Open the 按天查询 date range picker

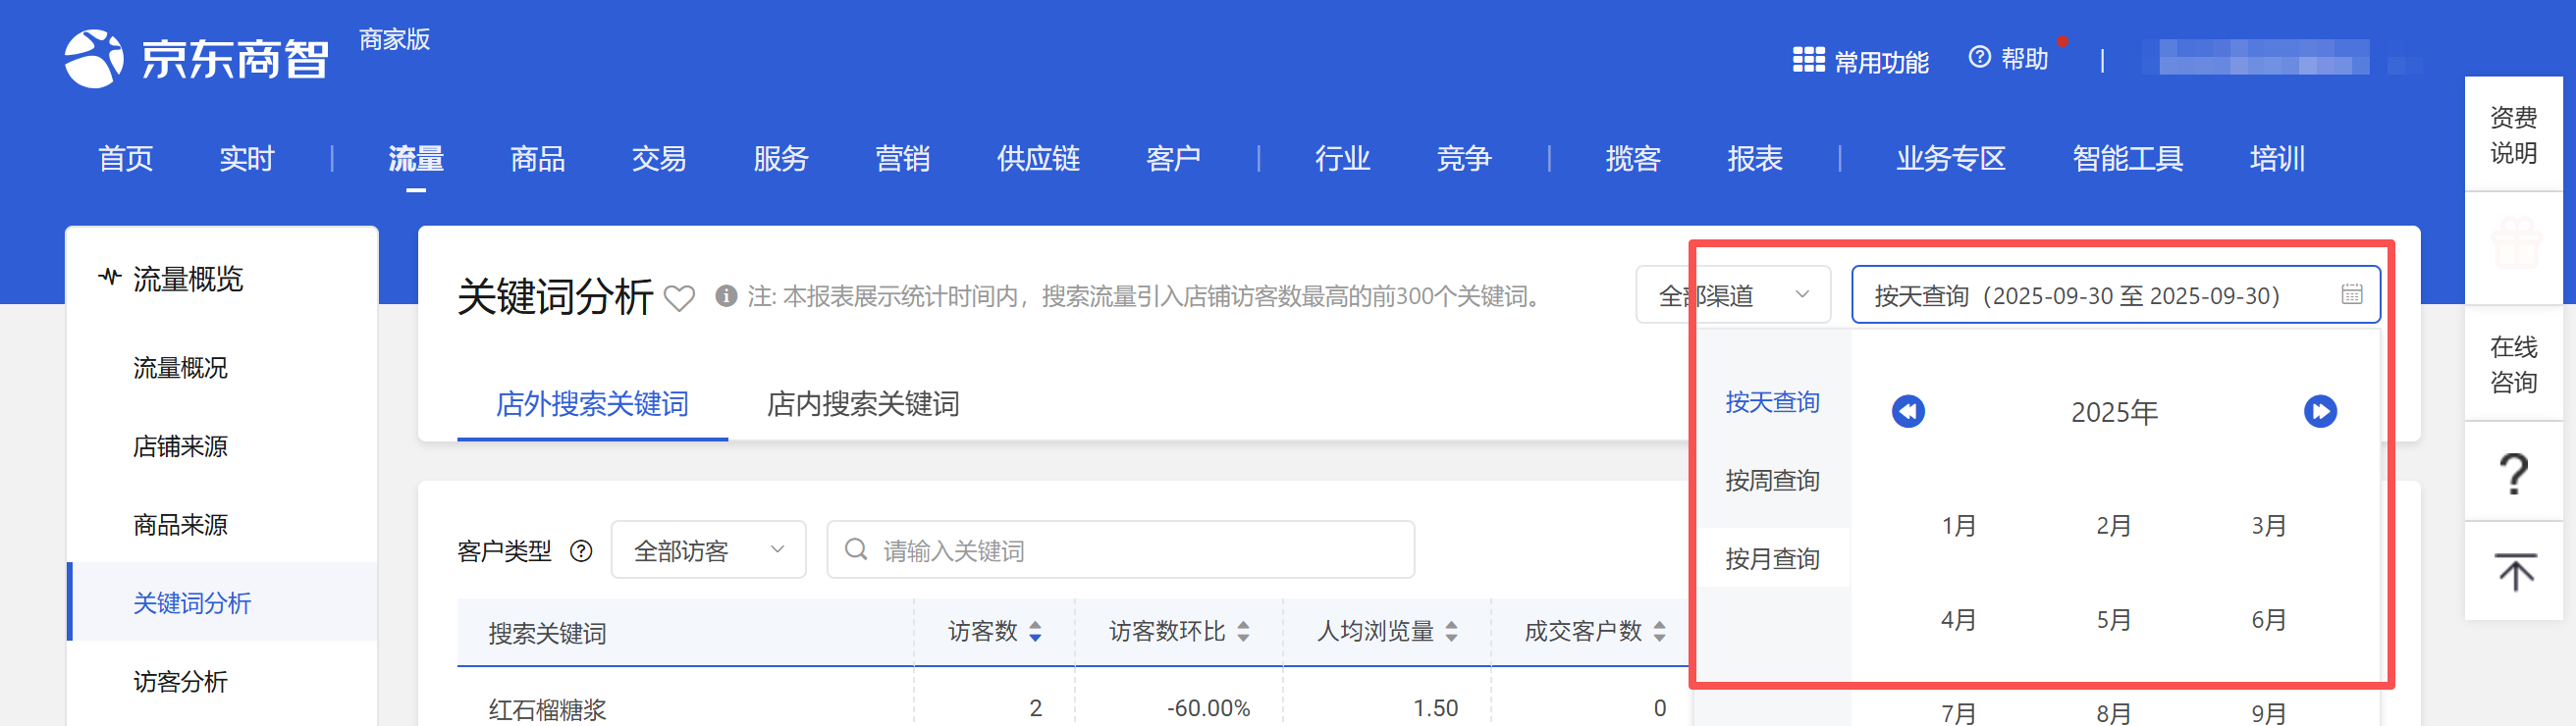[x=2115, y=295]
